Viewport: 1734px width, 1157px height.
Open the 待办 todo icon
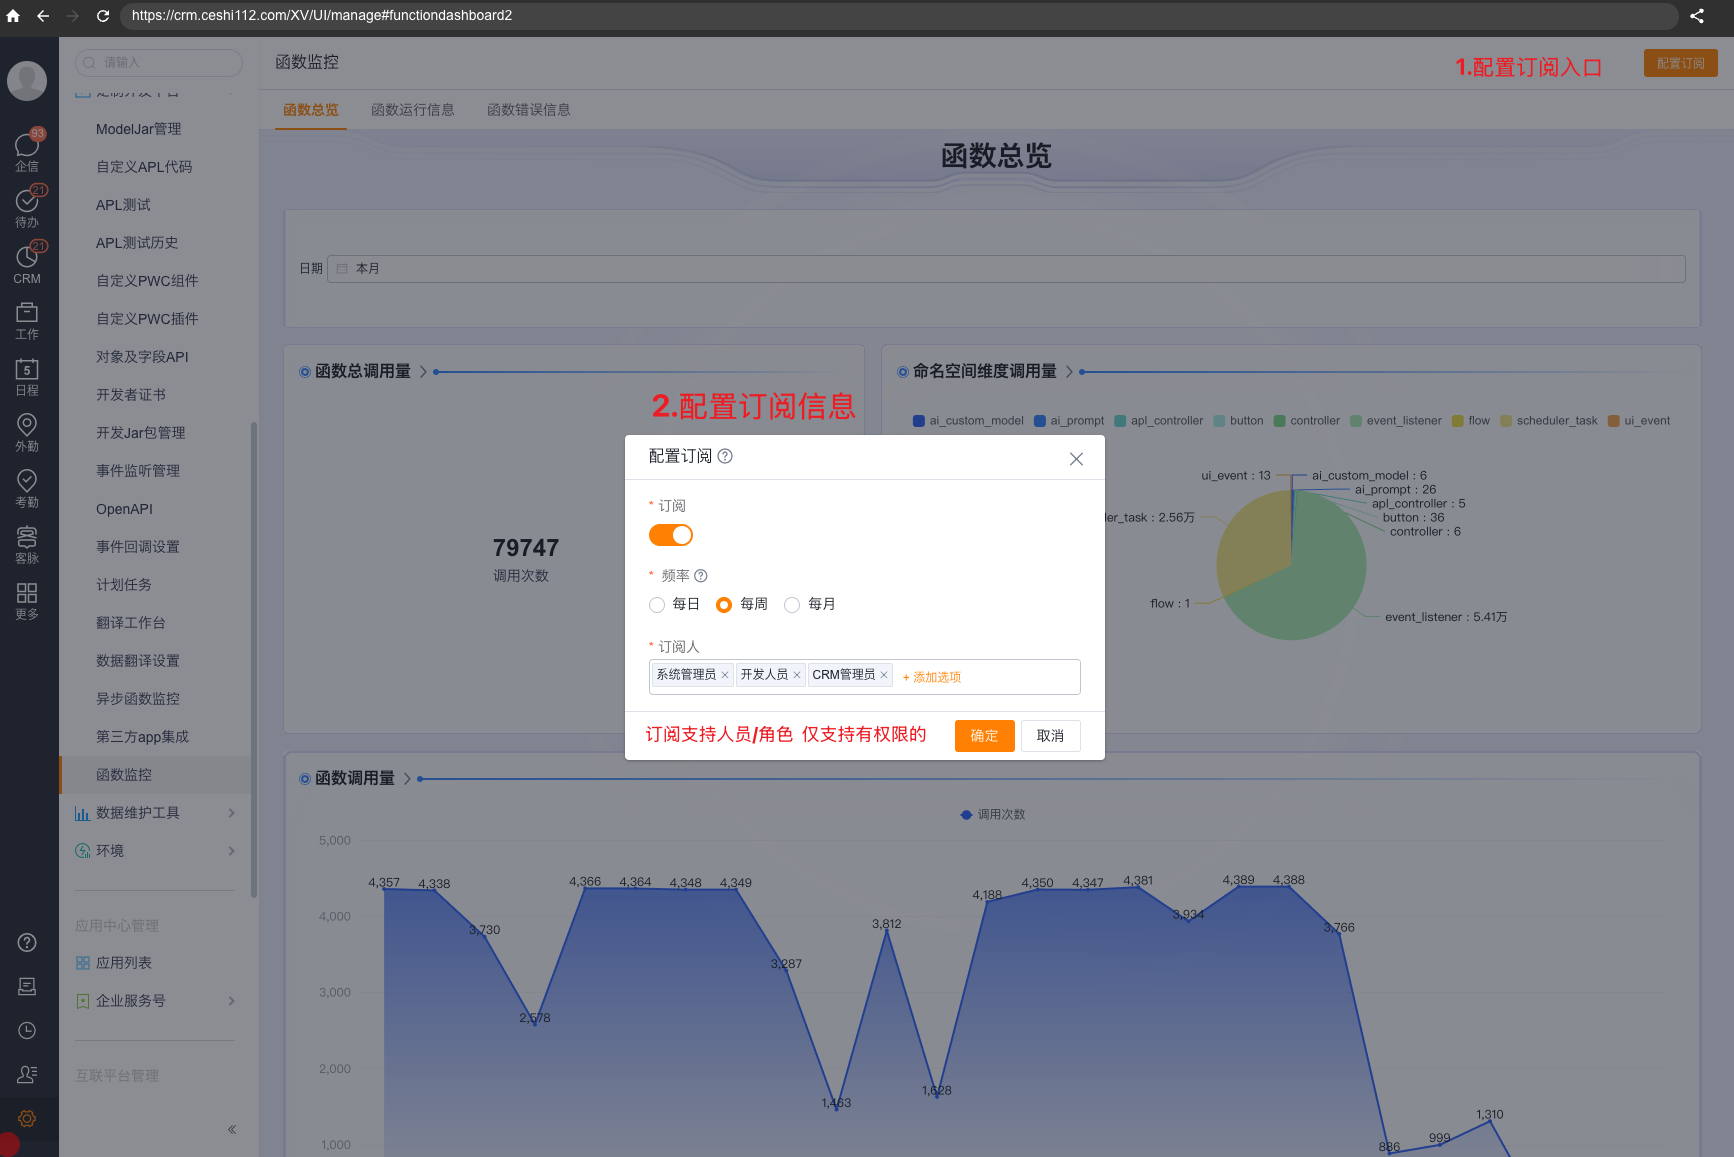[27, 206]
